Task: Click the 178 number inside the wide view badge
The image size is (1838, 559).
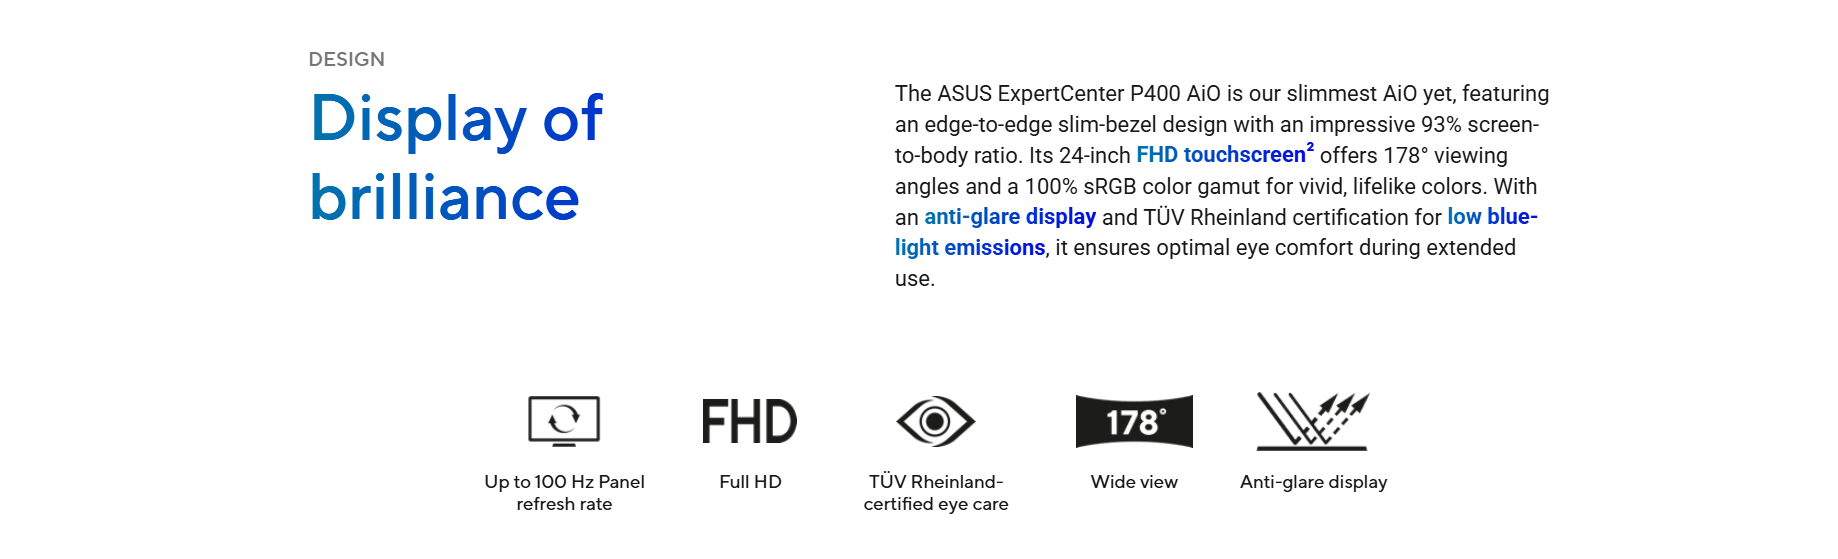Action: [x=1132, y=423]
